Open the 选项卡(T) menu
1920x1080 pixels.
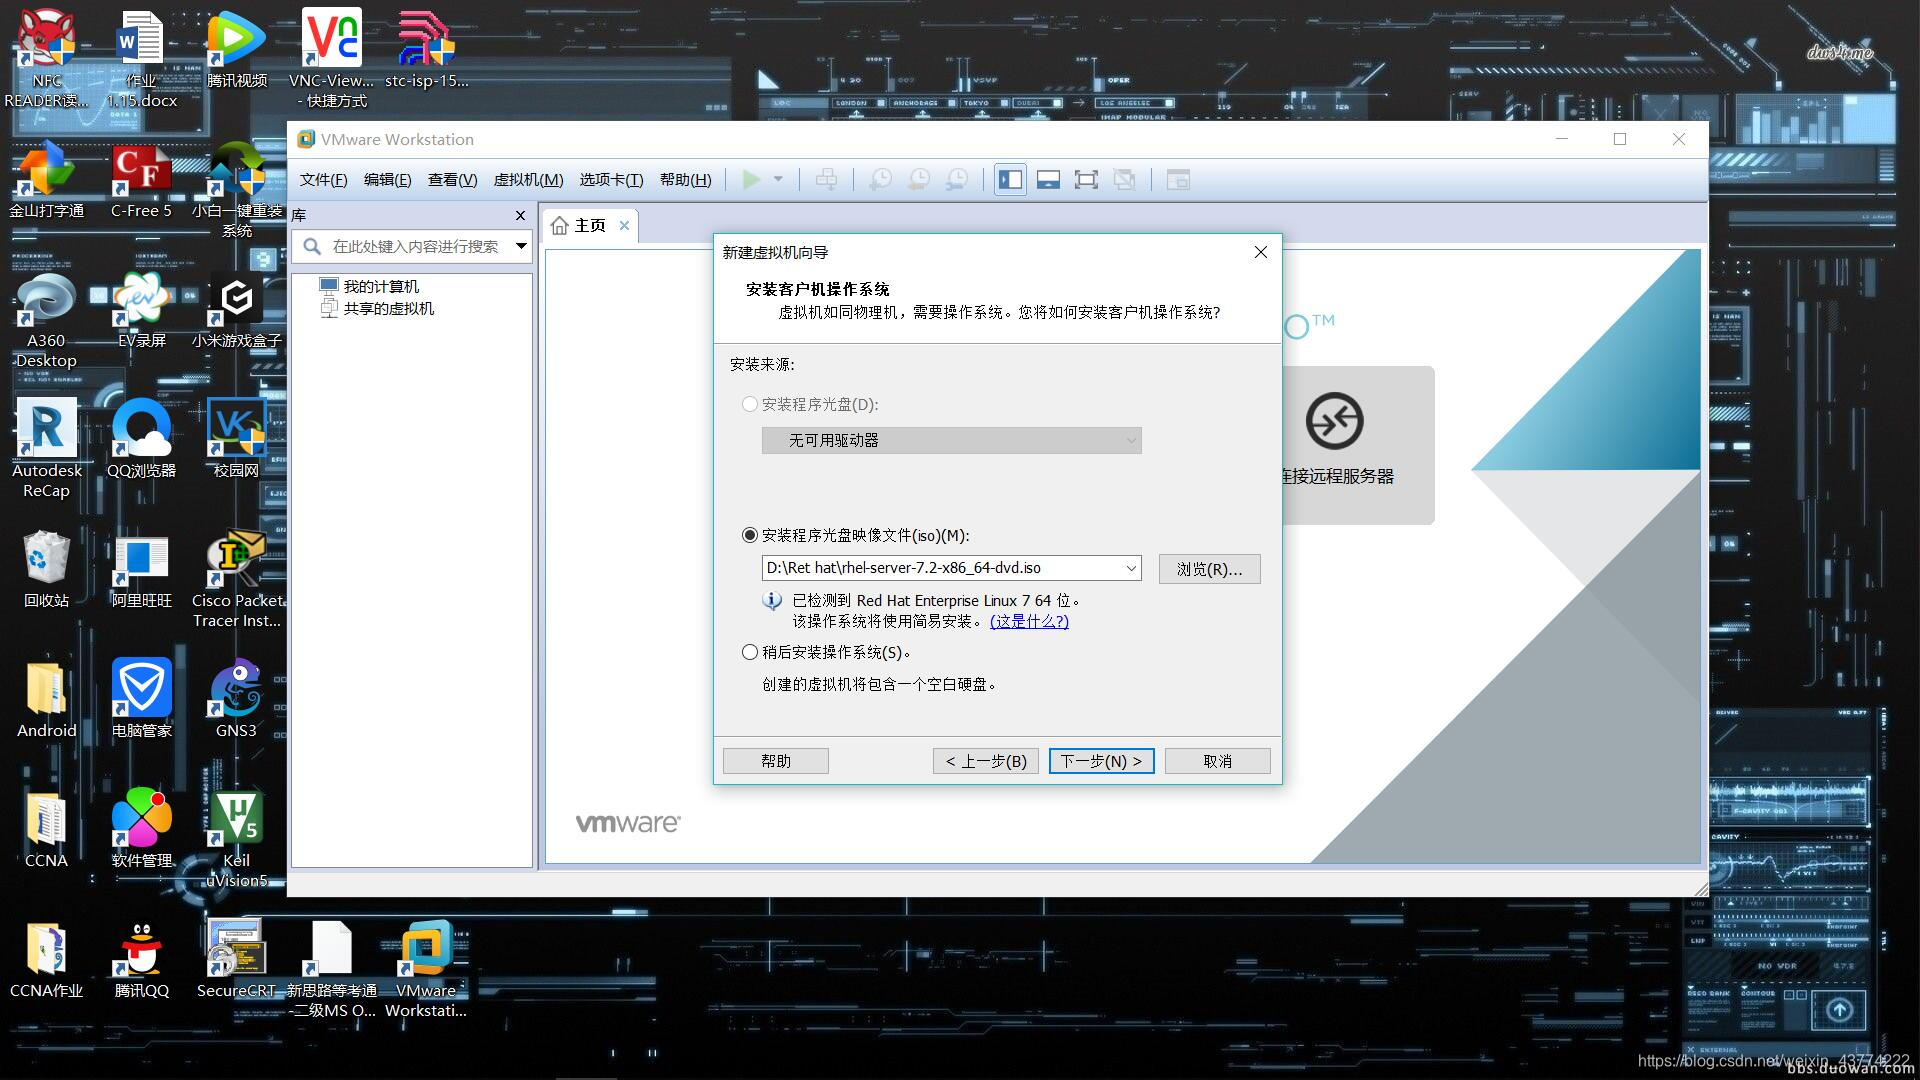click(611, 180)
